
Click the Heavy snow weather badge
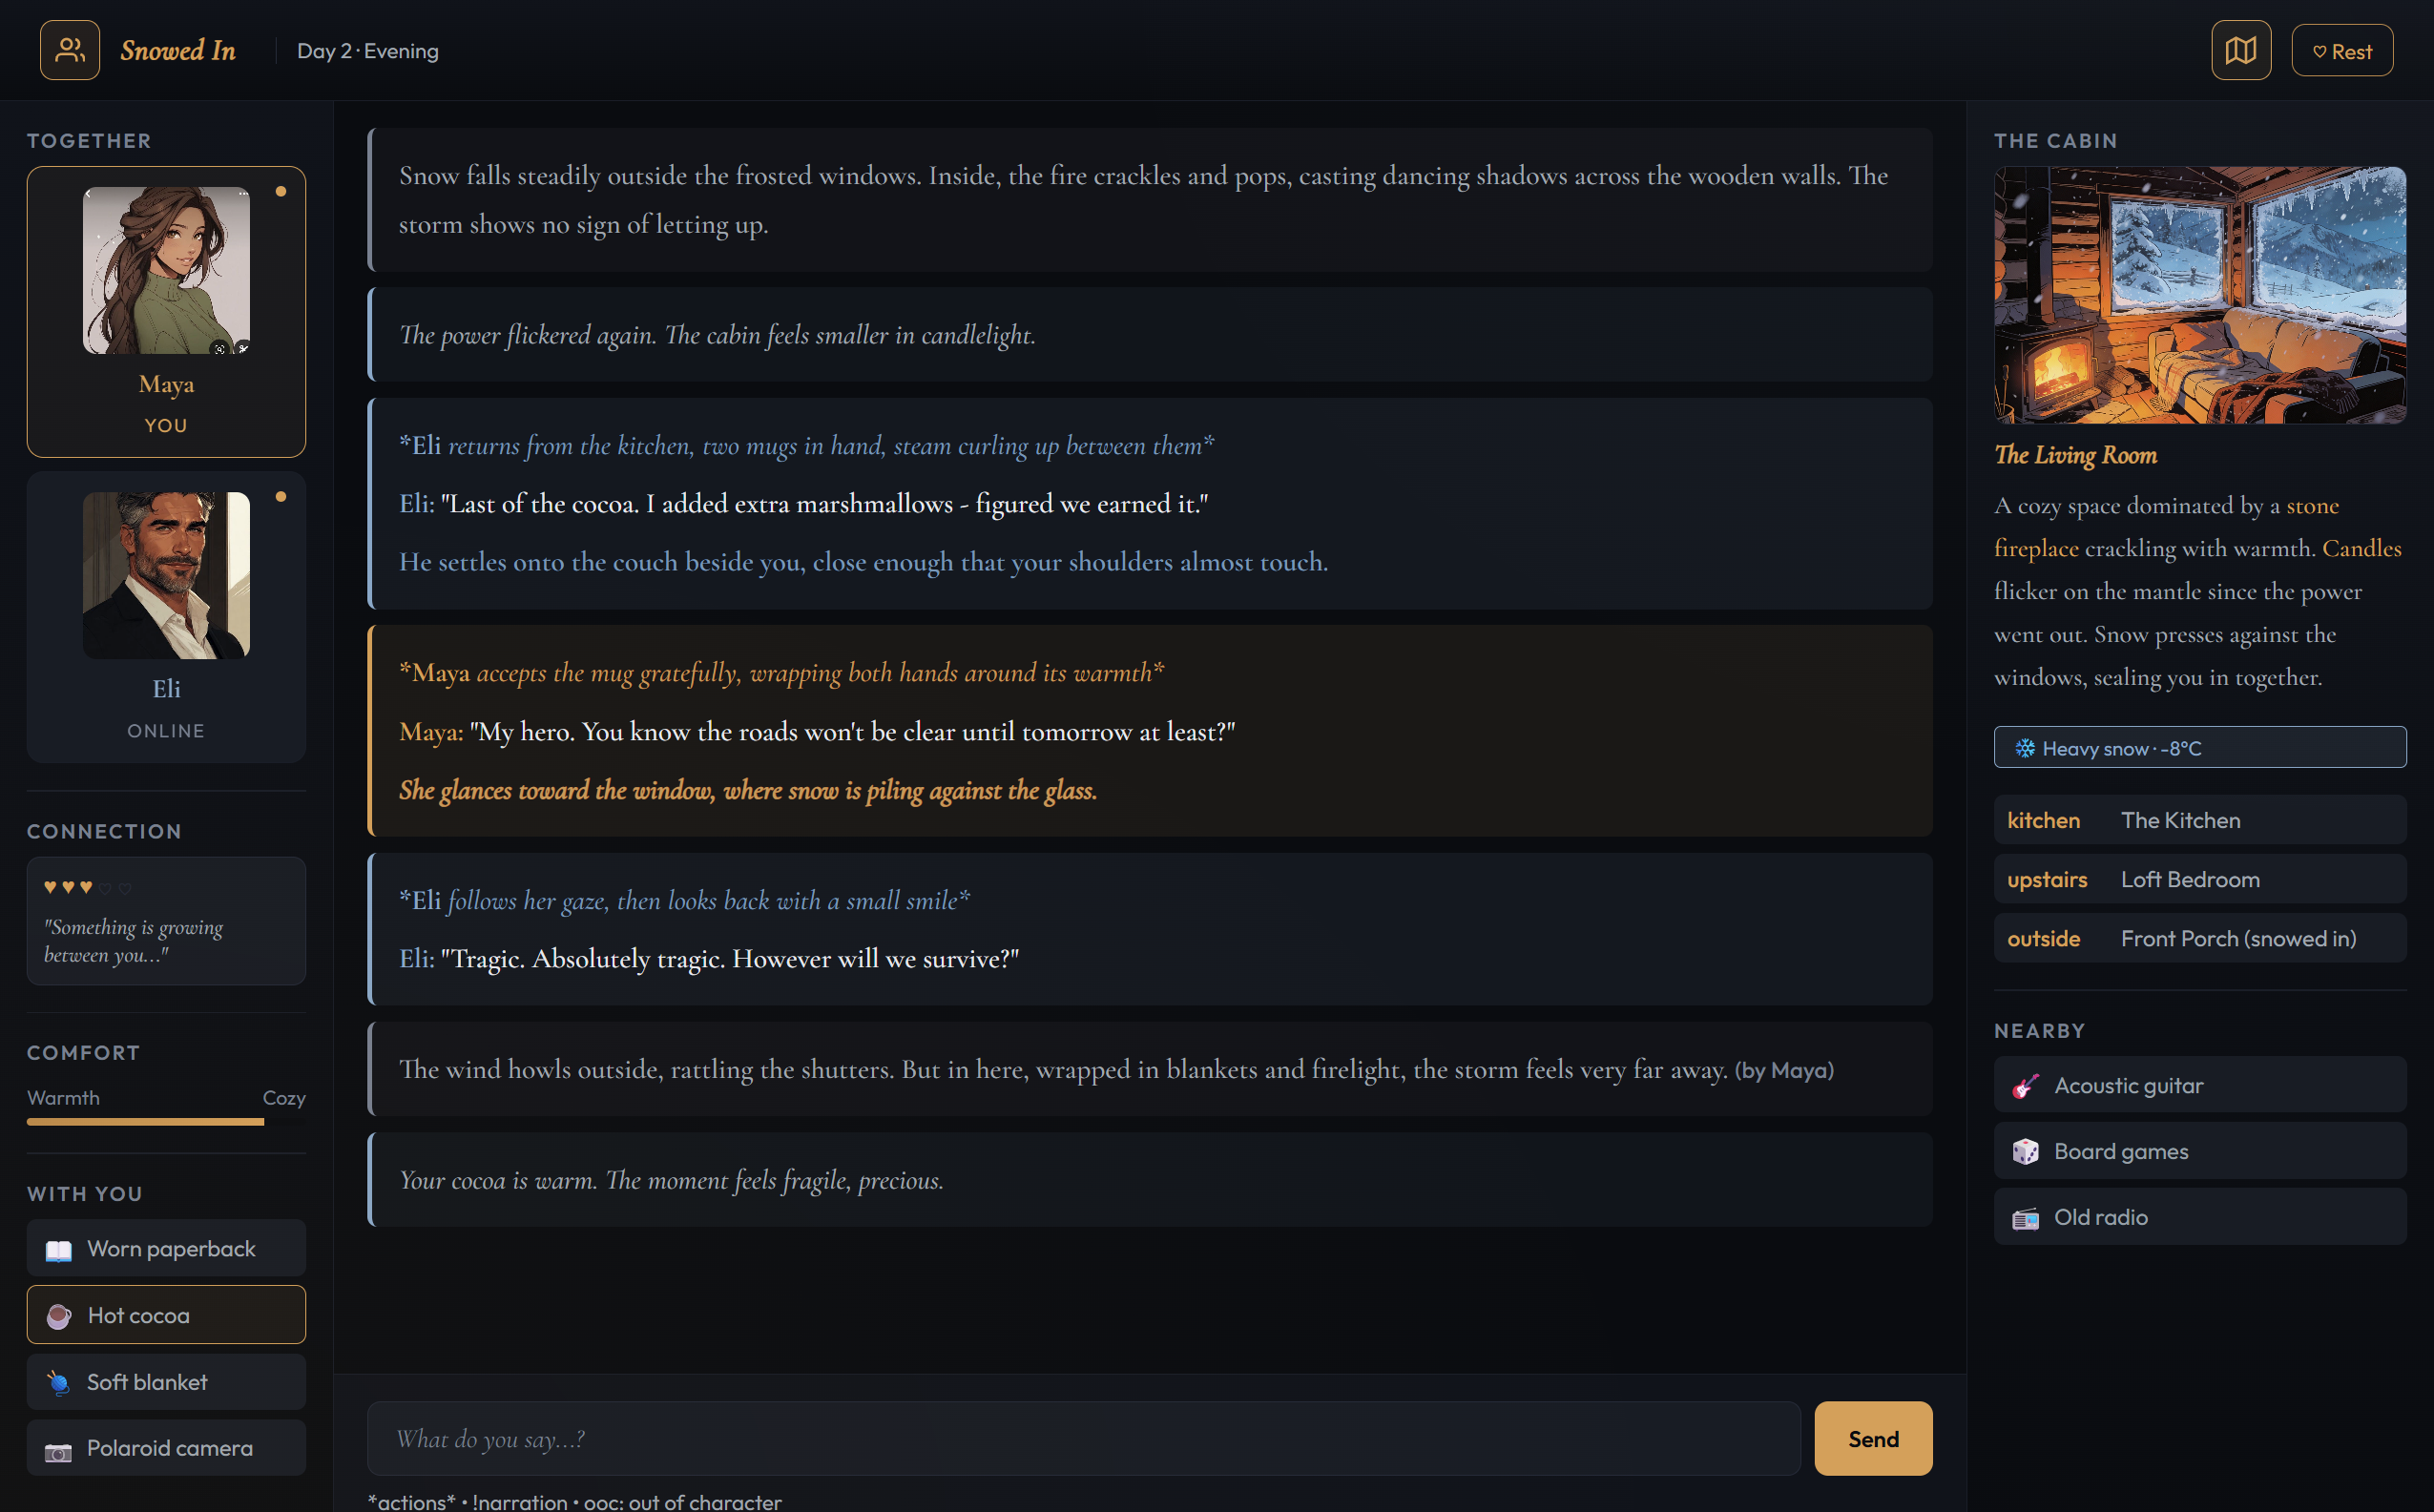2199,748
